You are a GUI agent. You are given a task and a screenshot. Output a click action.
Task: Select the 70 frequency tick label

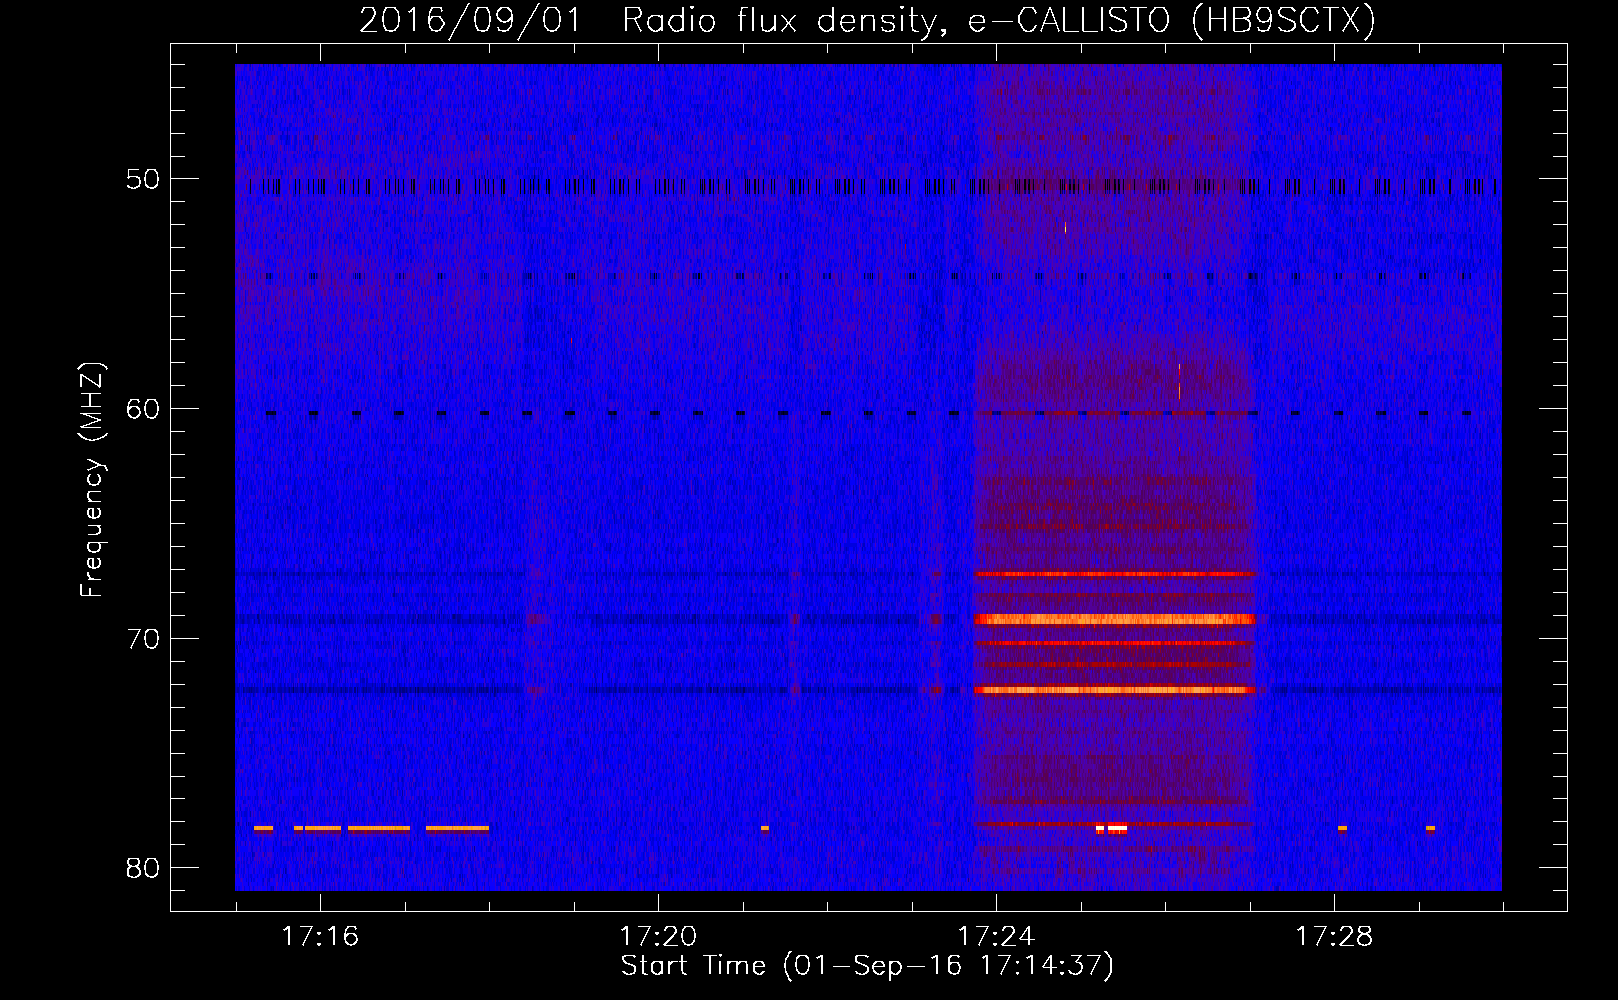point(143,639)
